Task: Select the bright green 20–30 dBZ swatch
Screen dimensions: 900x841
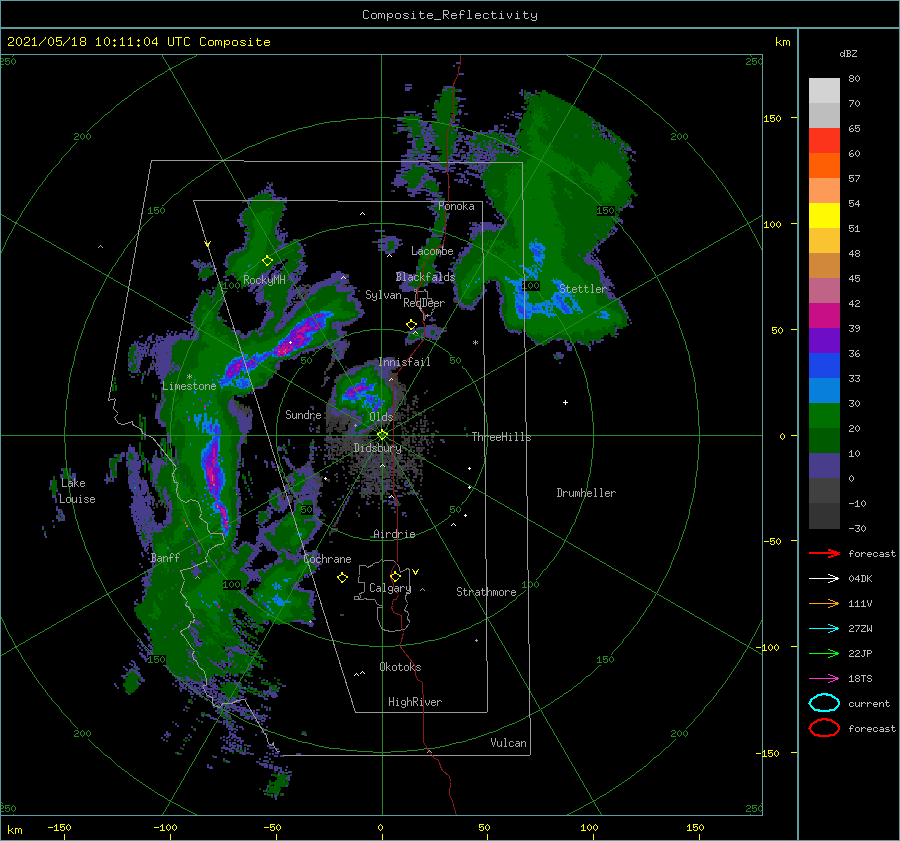Action: coord(824,415)
